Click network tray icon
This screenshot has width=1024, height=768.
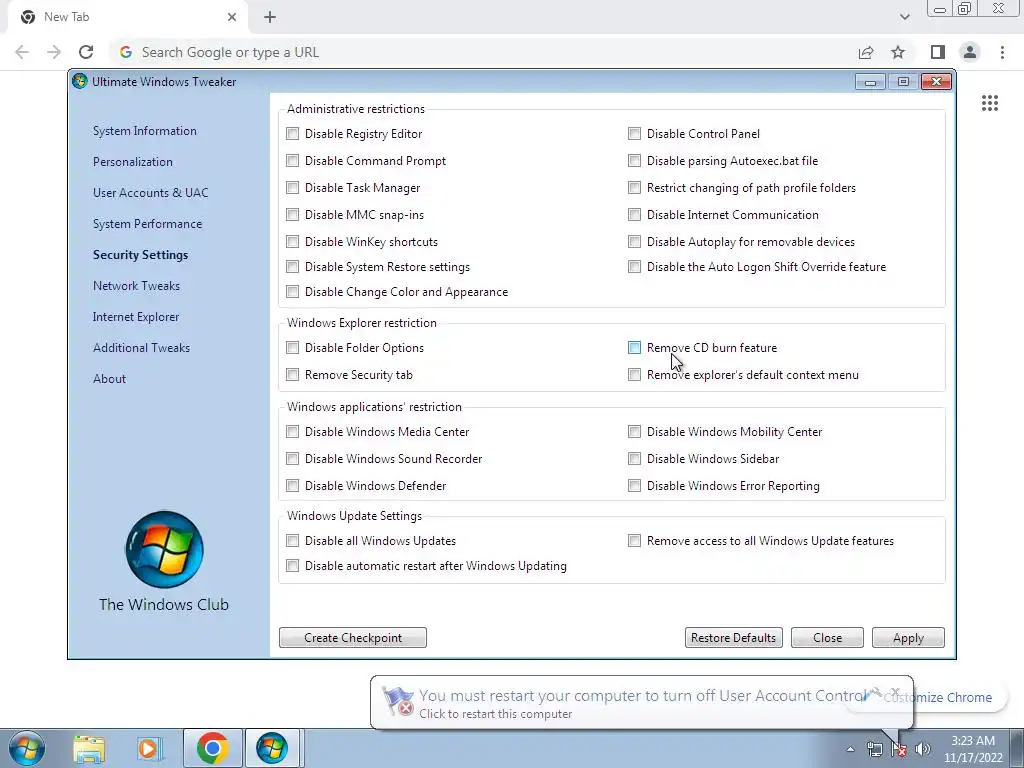tap(874, 749)
